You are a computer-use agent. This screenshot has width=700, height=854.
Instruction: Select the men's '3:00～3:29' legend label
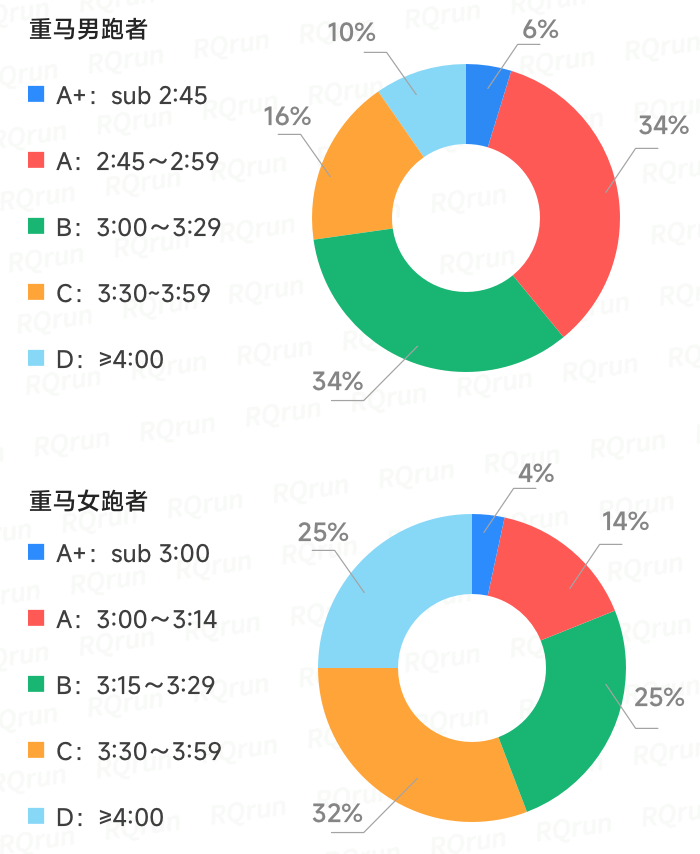(159, 228)
